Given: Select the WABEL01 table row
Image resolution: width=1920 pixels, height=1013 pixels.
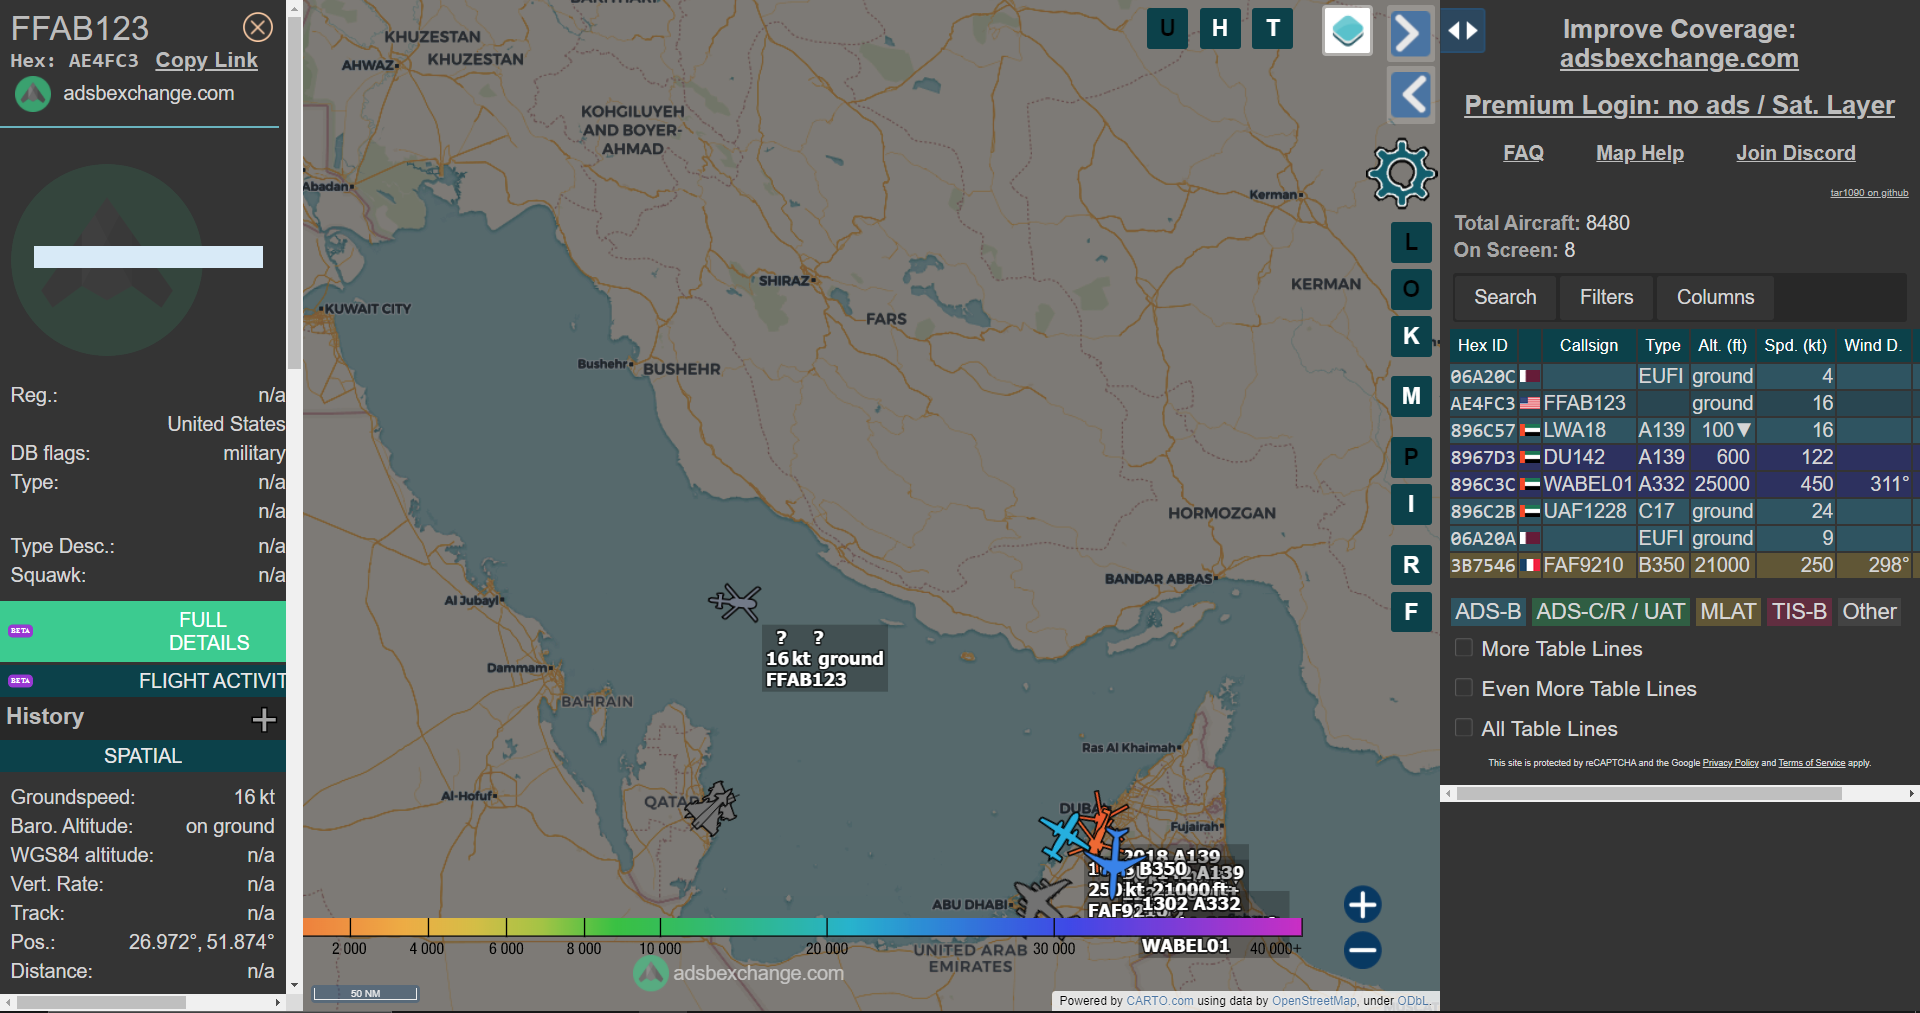Looking at the screenshot, I should (1680, 484).
